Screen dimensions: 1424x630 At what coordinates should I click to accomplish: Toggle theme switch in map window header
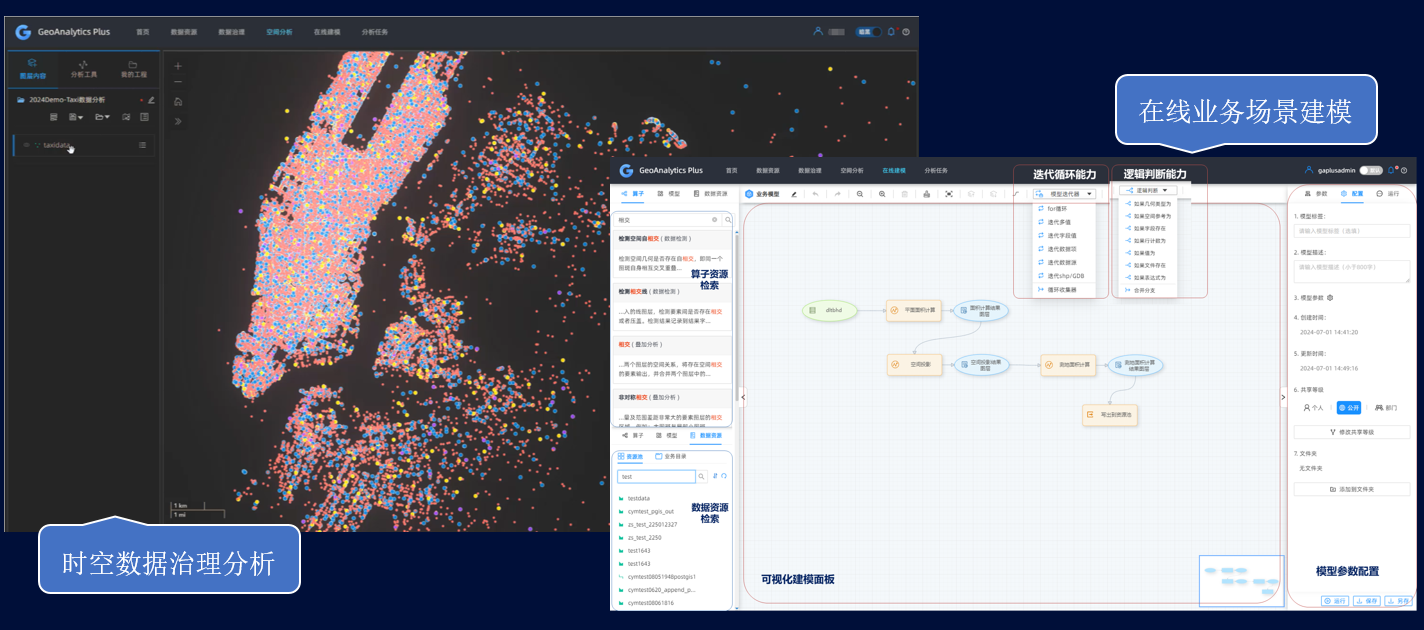(869, 32)
